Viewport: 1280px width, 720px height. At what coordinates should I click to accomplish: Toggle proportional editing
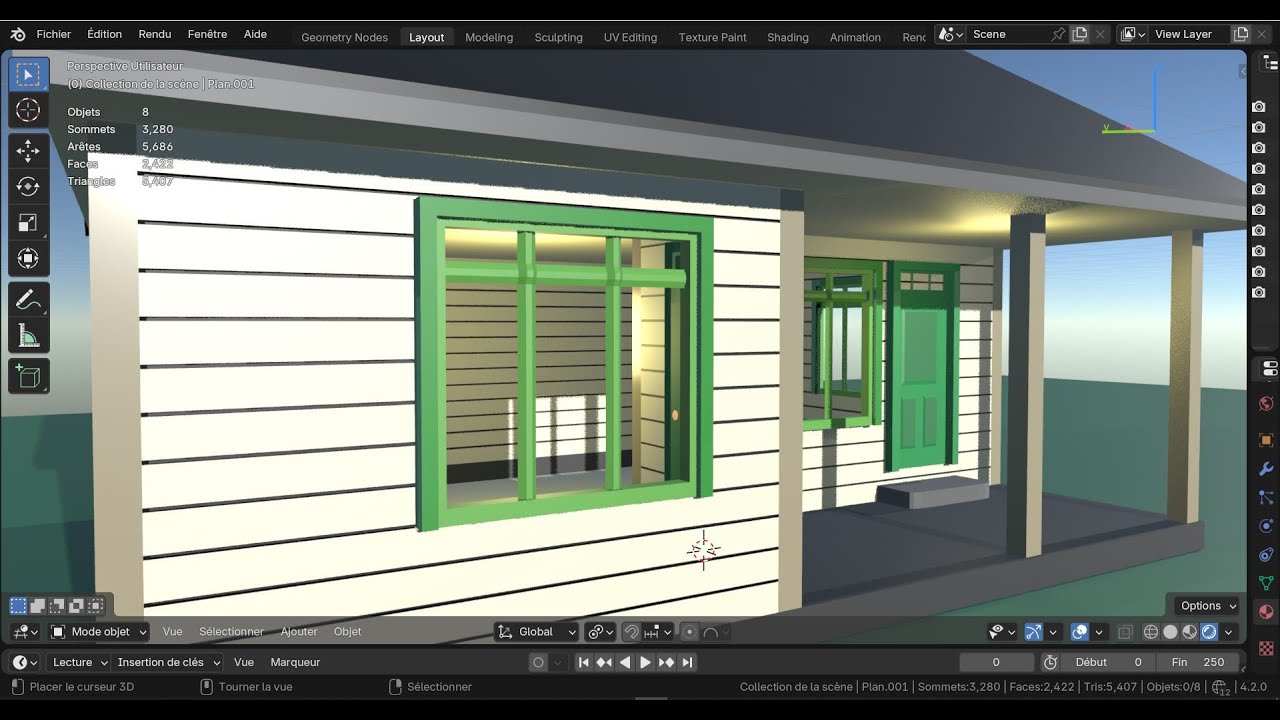[689, 632]
